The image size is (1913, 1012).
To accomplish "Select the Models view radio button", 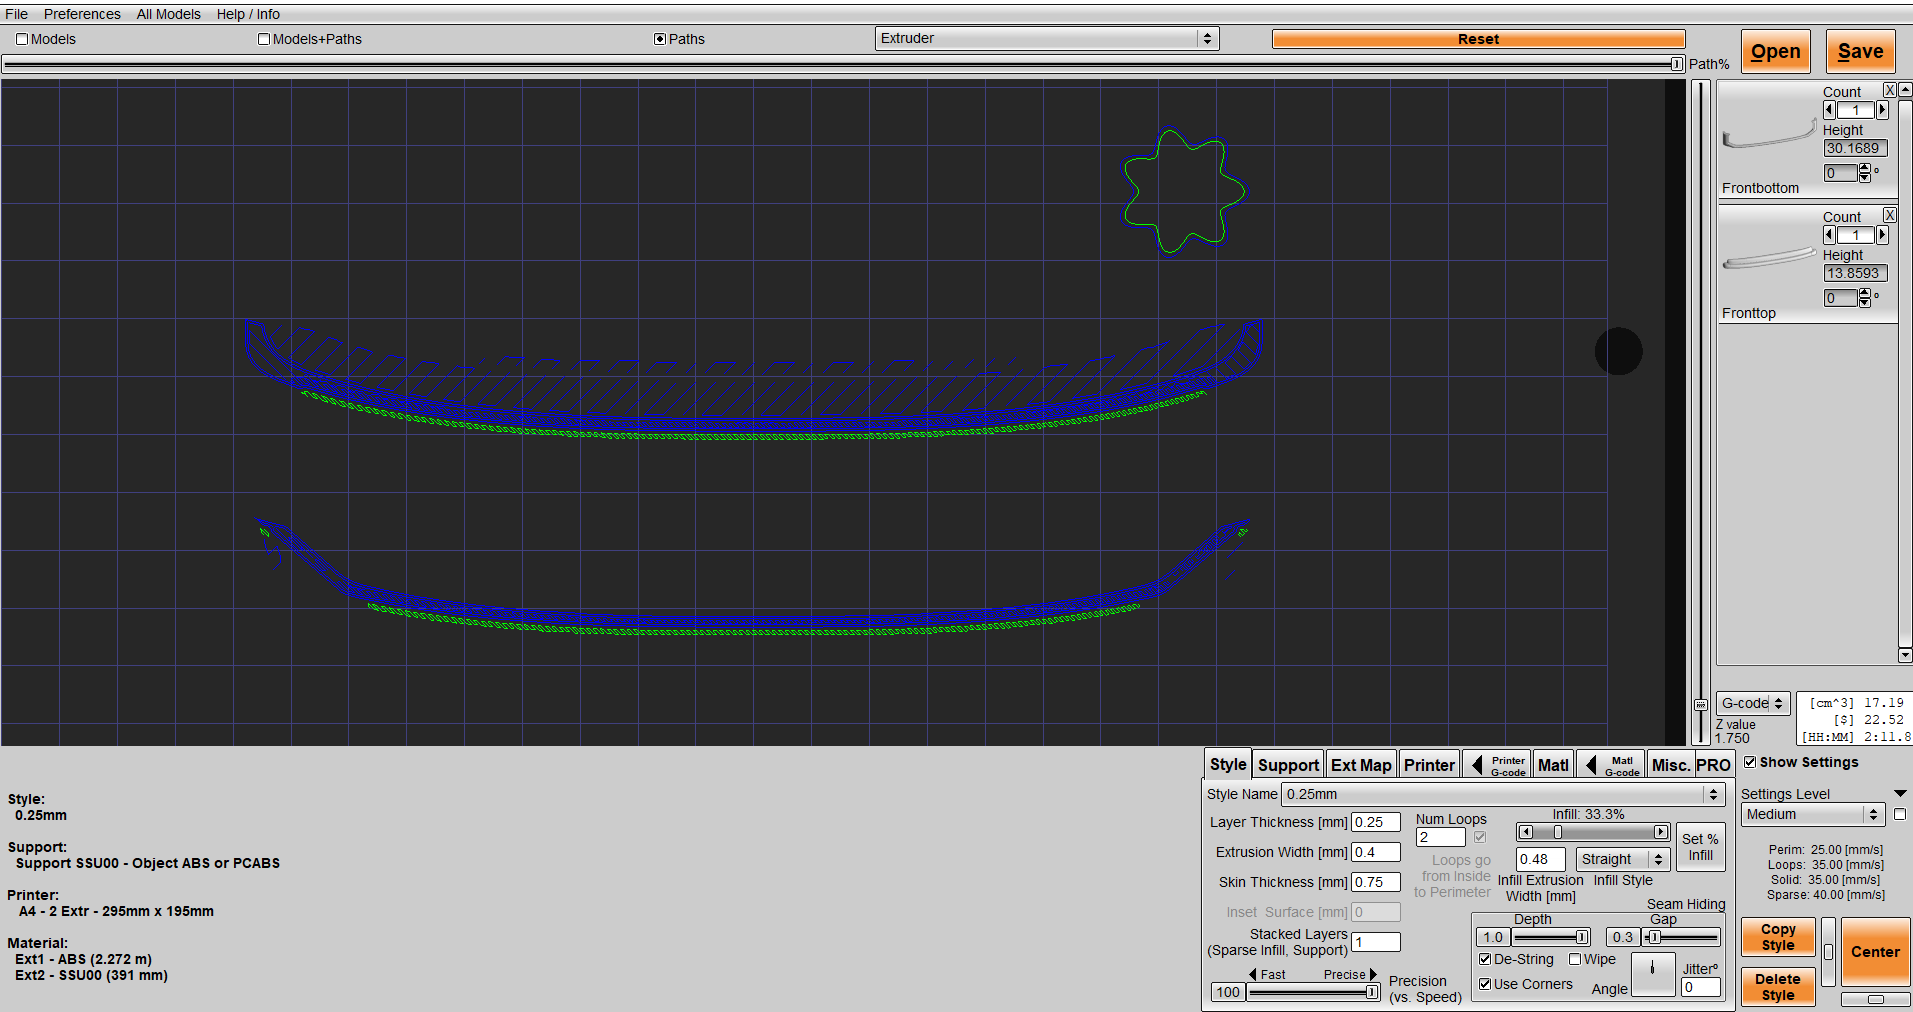I will 22,39.
